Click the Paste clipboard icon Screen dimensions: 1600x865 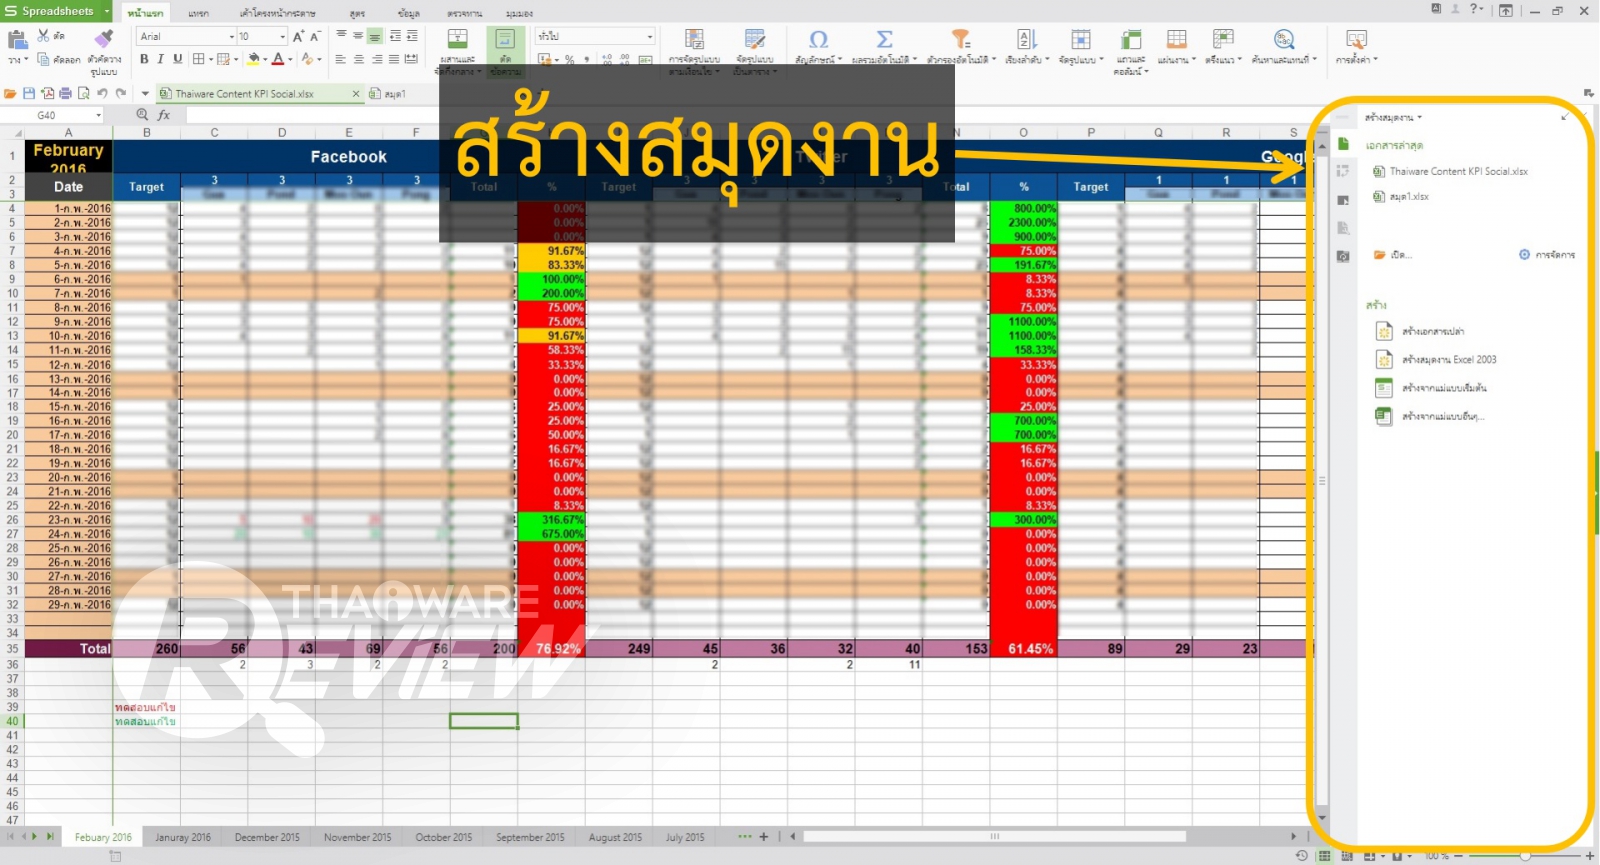[x=17, y=40]
